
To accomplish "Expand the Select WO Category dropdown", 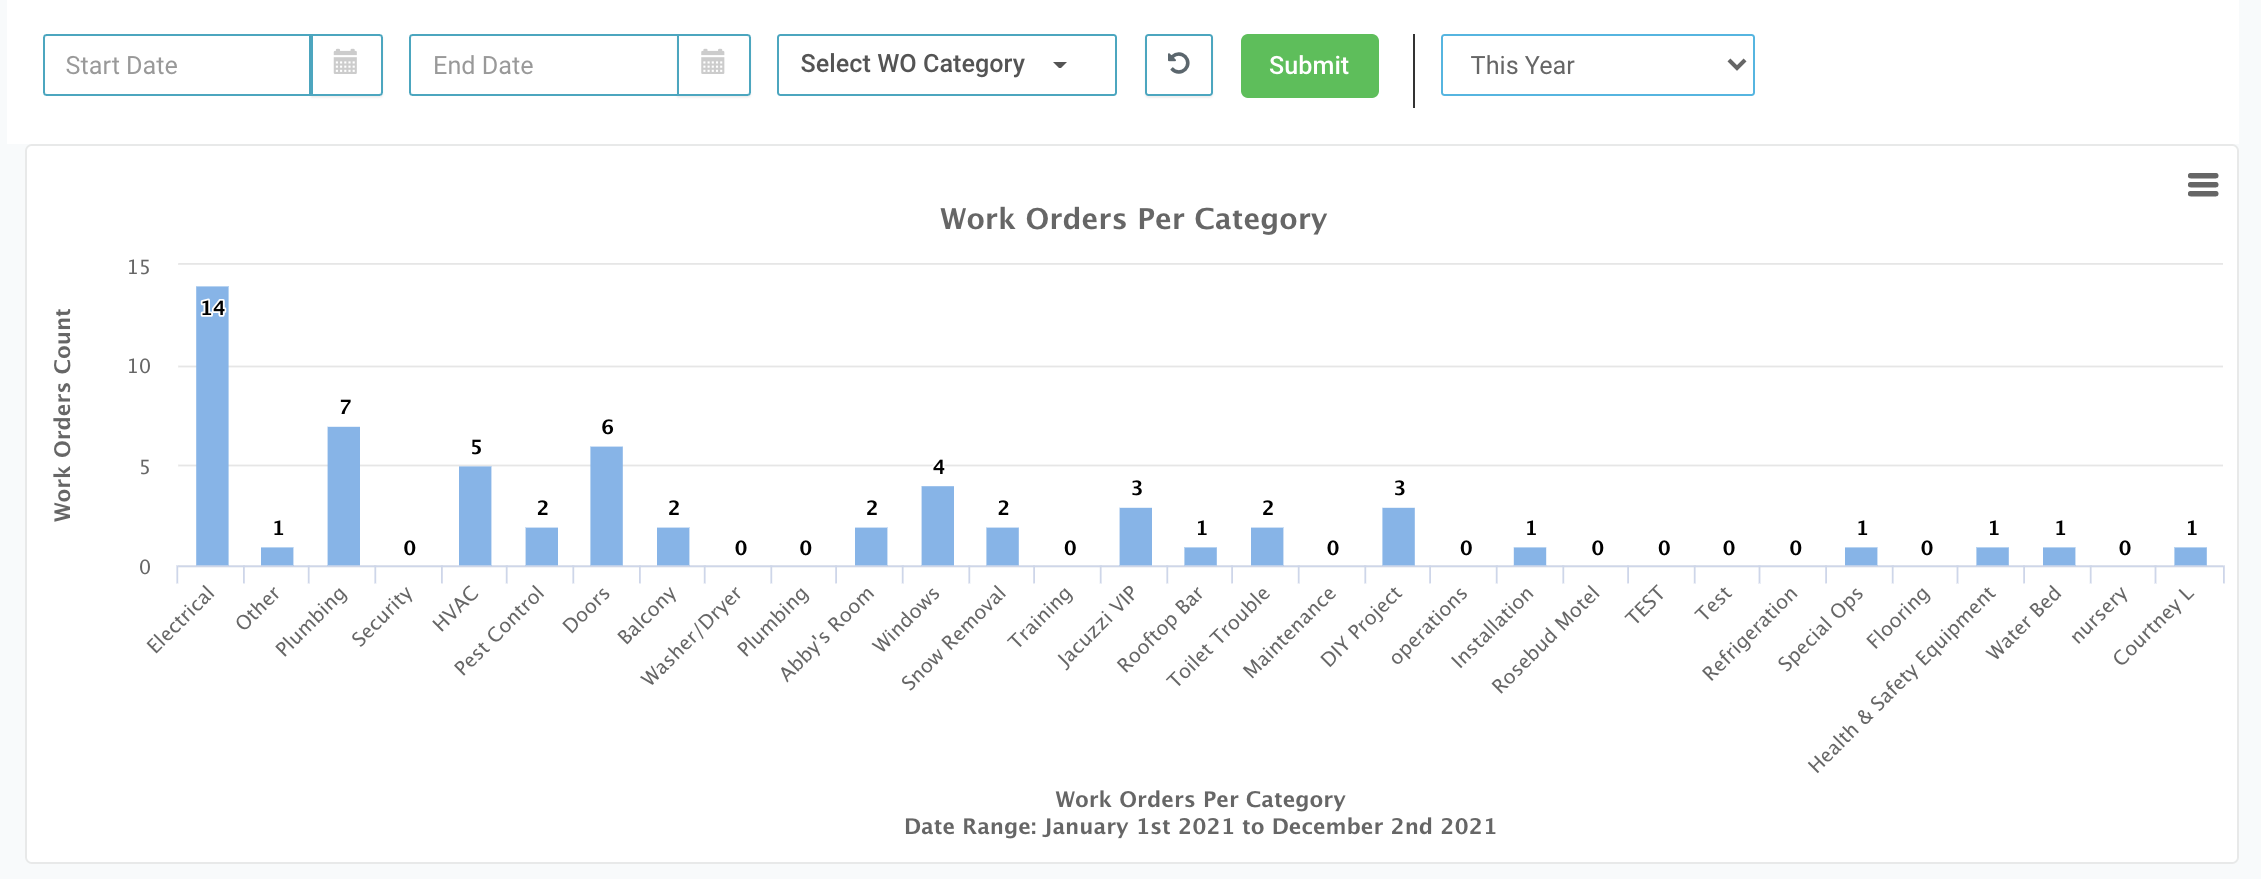I will 946,65.
